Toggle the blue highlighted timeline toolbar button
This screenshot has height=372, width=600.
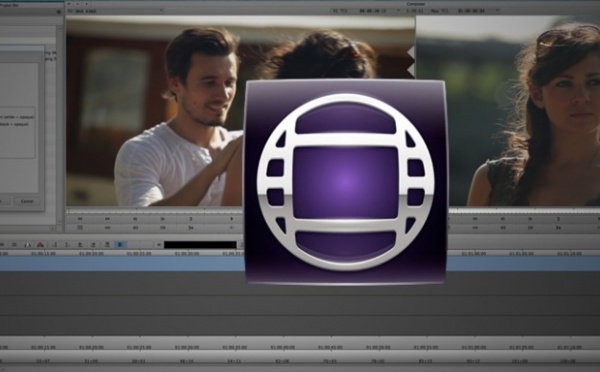point(120,245)
